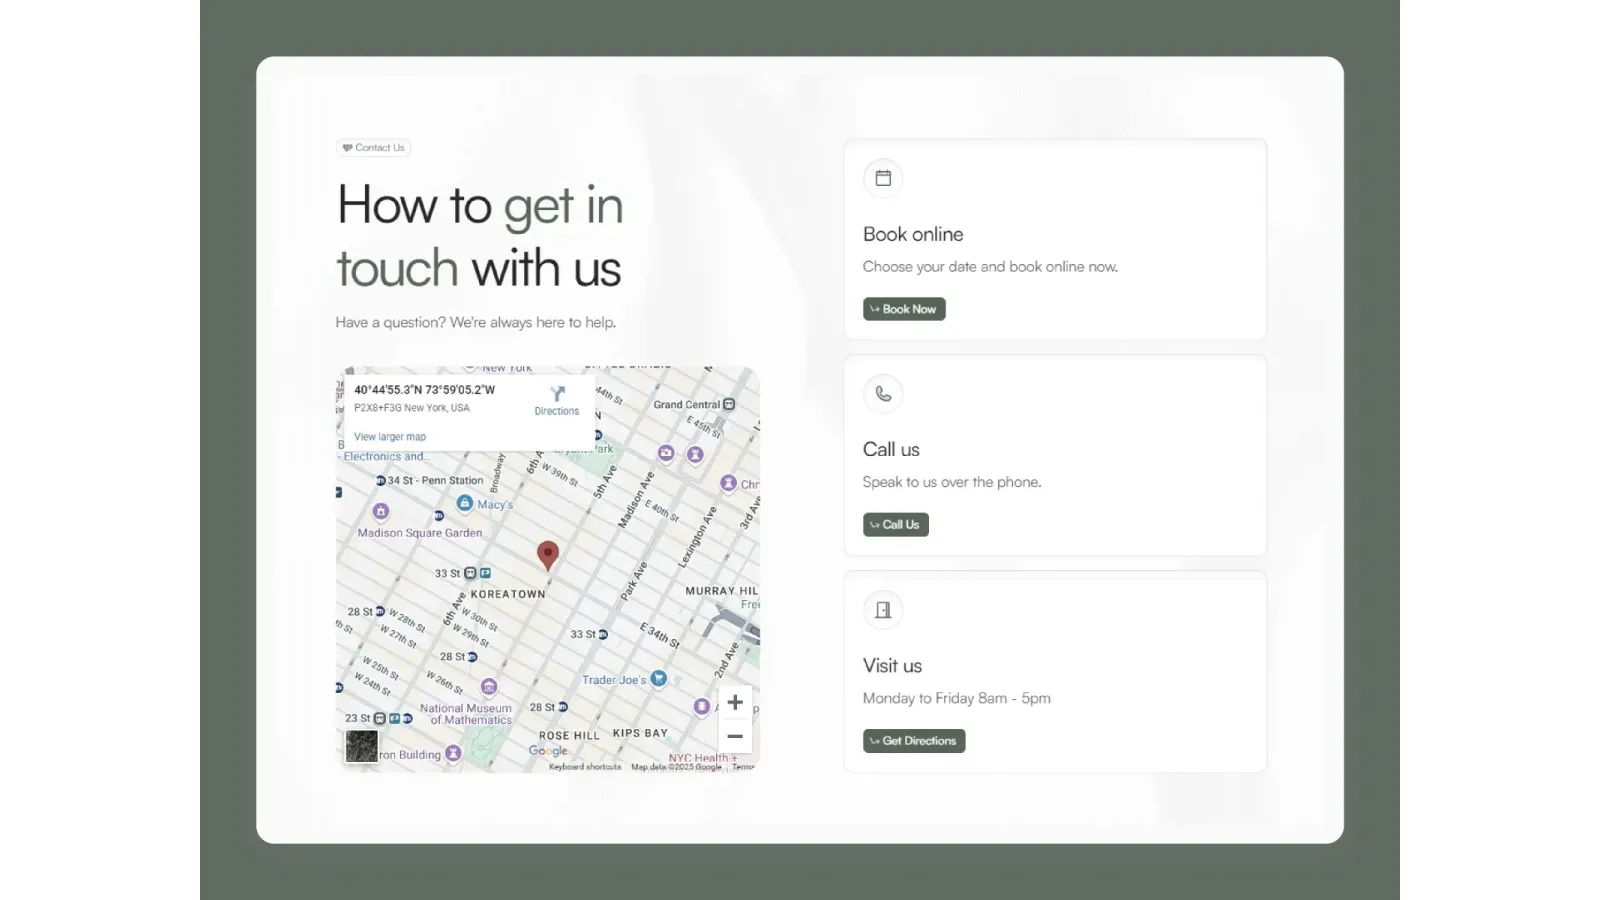Open the View larger map link
1600x900 pixels.
point(390,437)
